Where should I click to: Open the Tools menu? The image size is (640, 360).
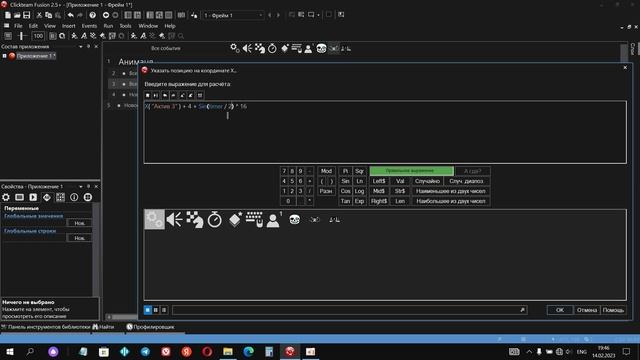pyautogui.click(x=125, y=26)
